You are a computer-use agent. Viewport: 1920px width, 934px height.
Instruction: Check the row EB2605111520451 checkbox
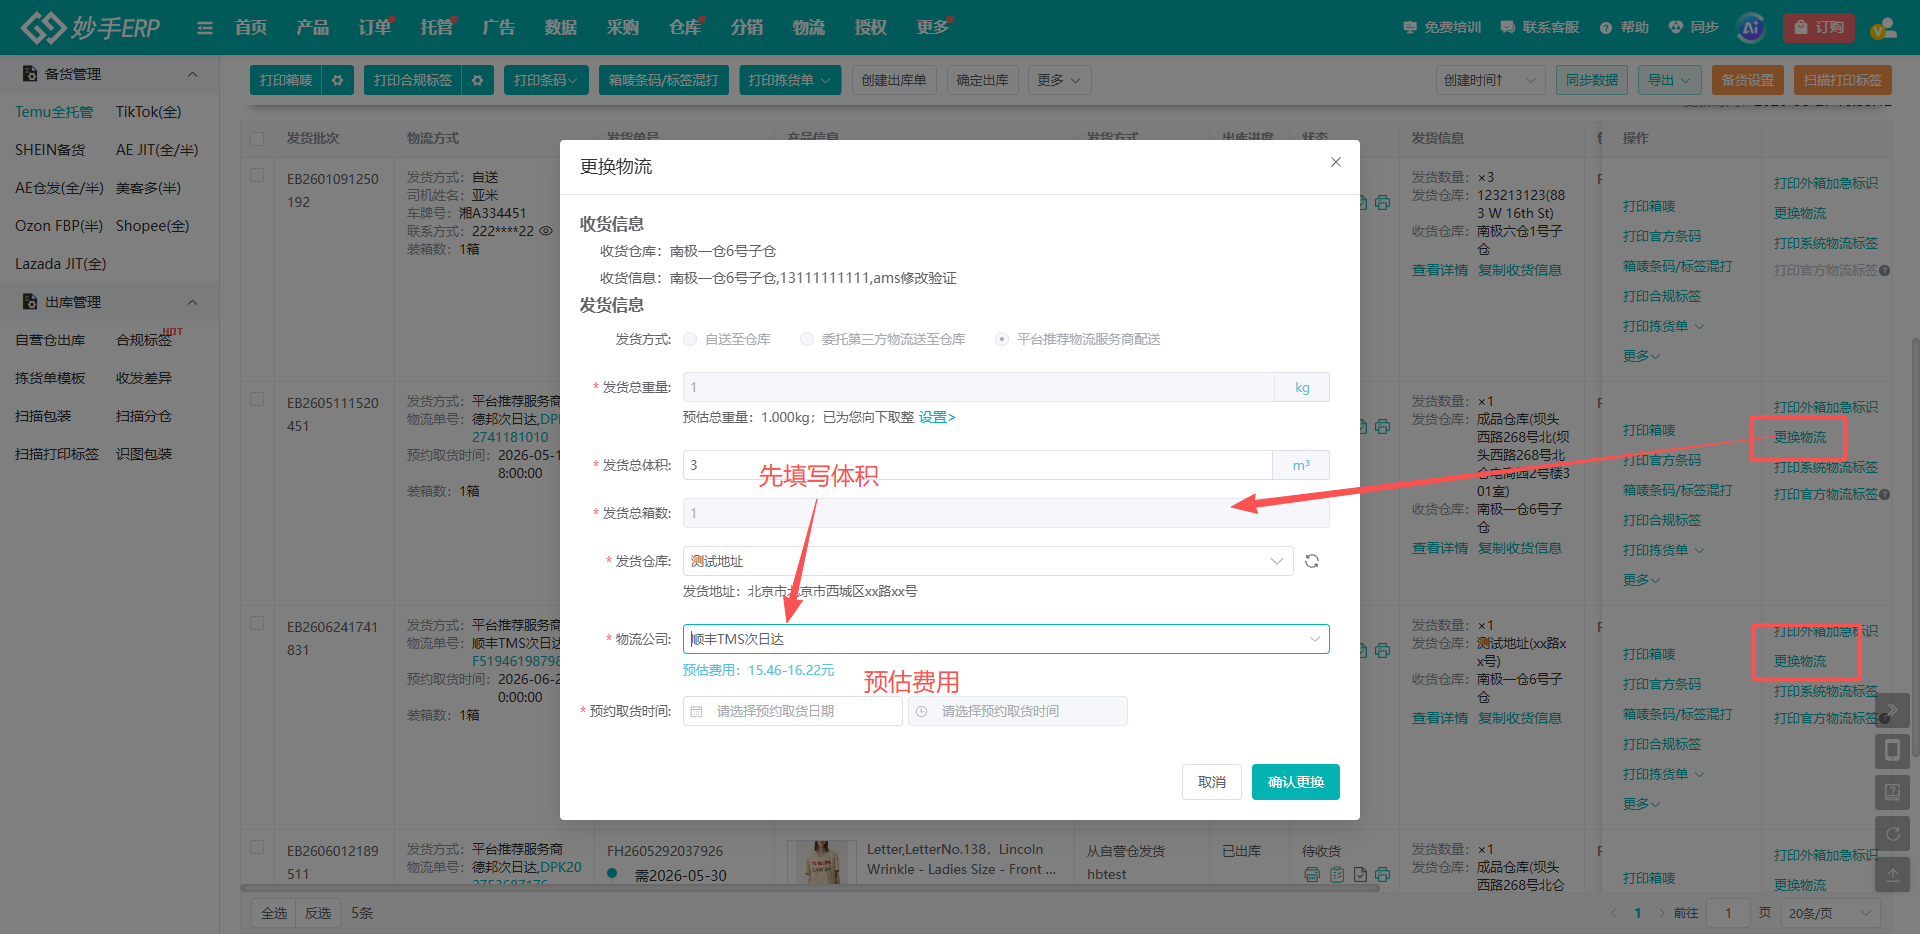click(x=257, y=399)
